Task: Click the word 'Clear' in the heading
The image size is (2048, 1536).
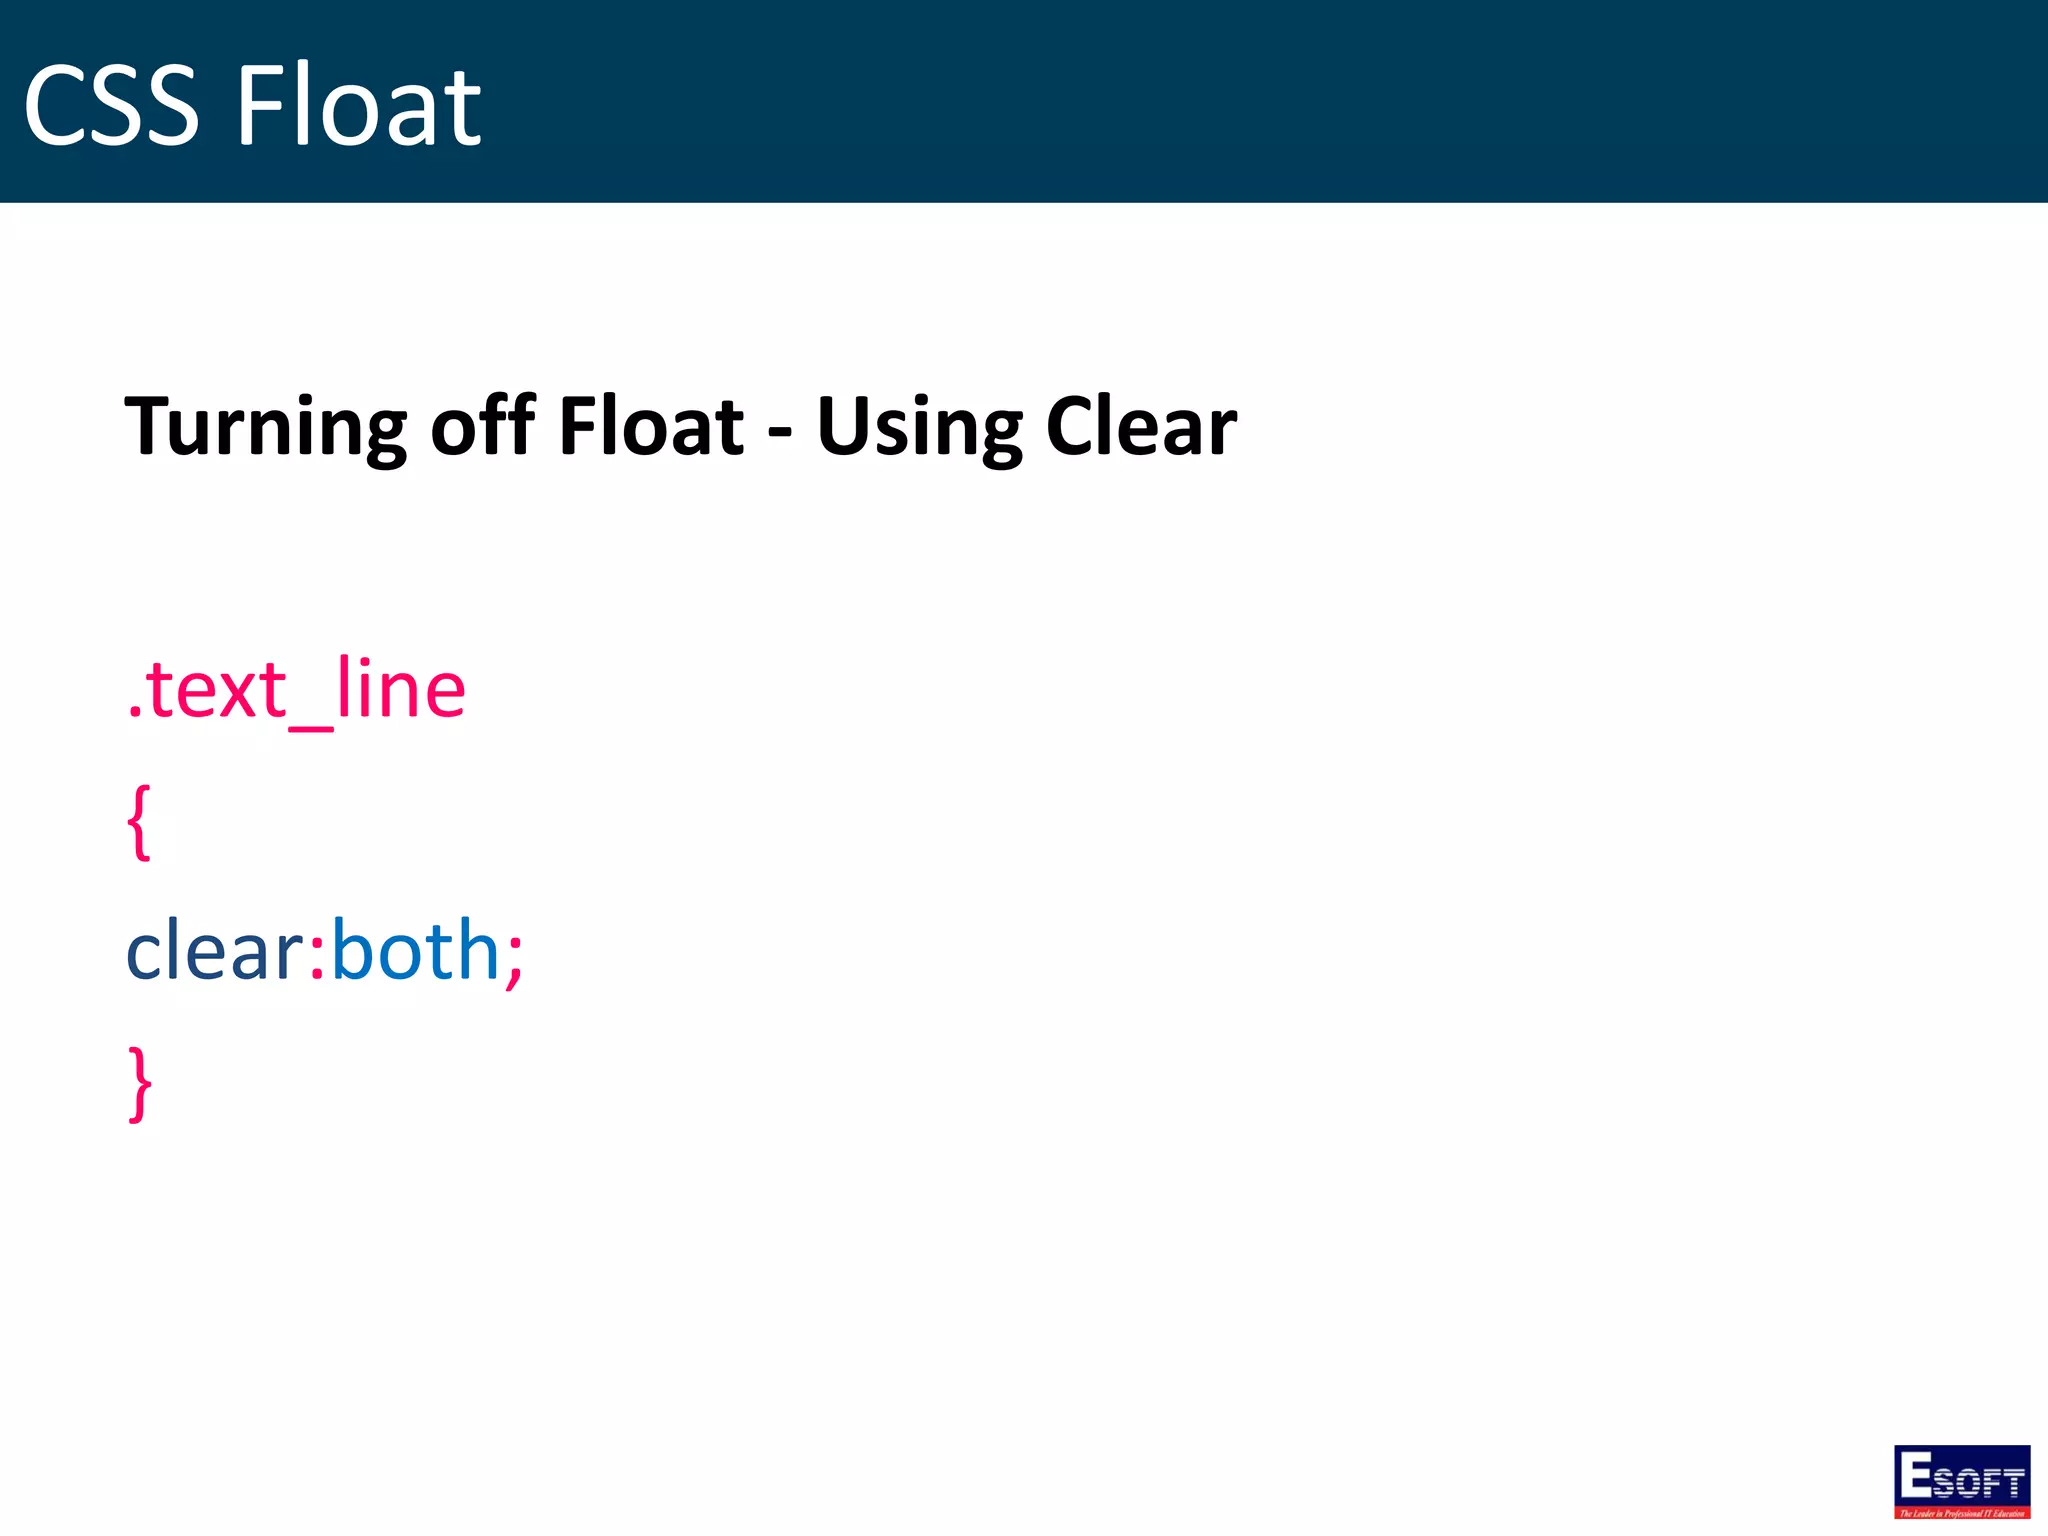Action: (x=1141, y=426)
